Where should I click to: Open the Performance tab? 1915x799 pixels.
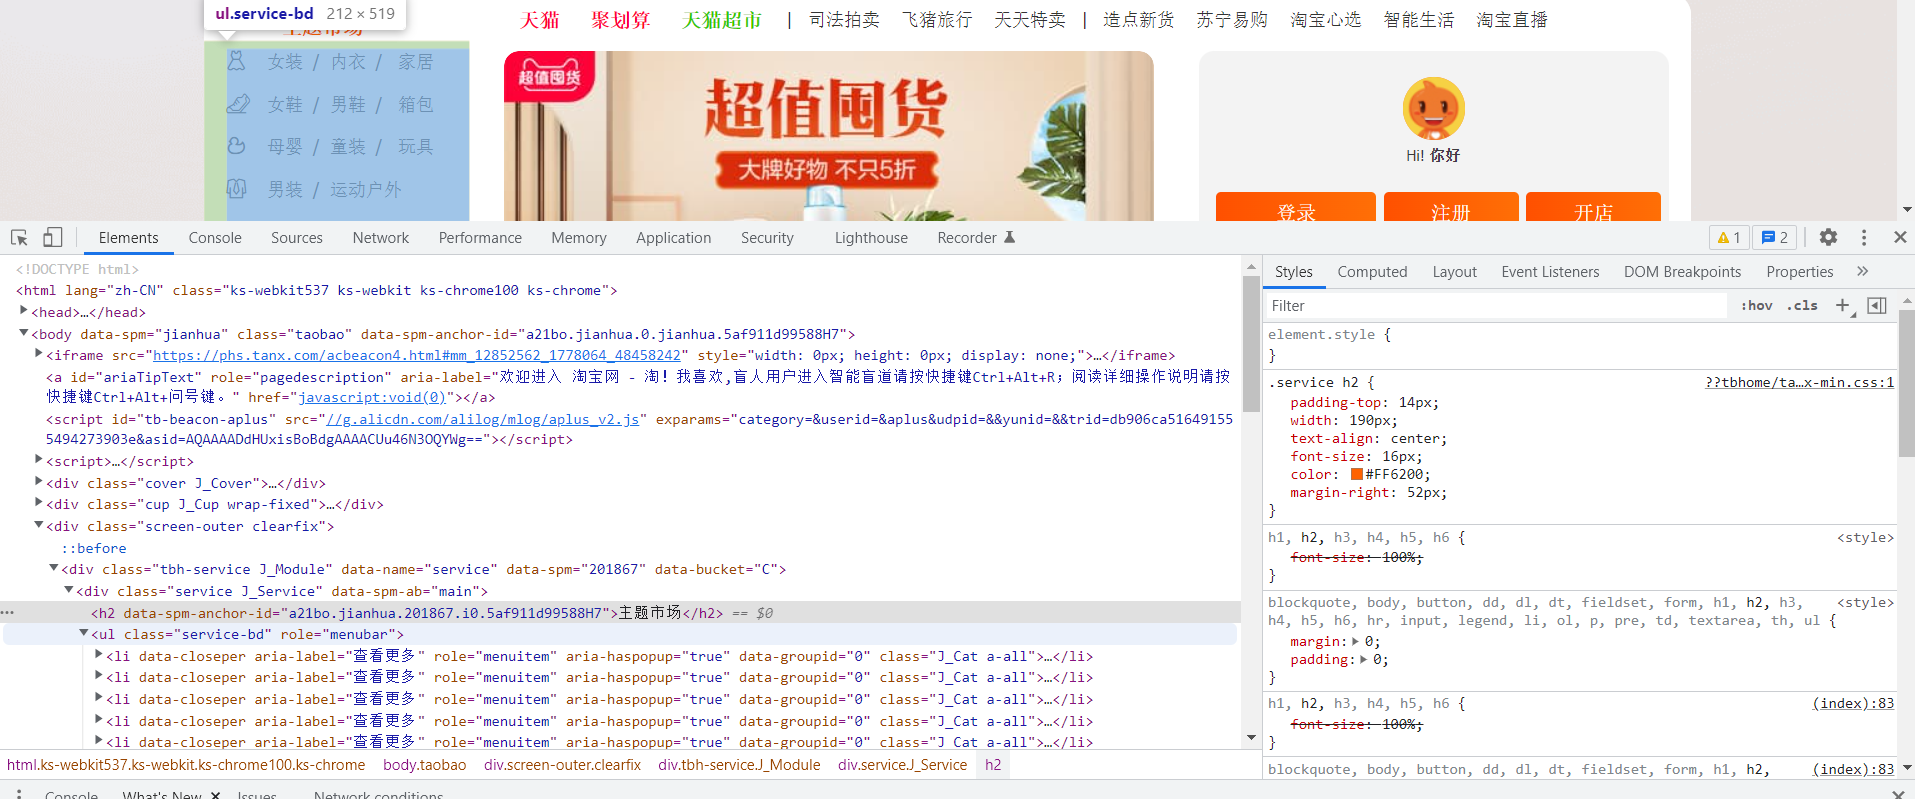(x=480, y=237)
